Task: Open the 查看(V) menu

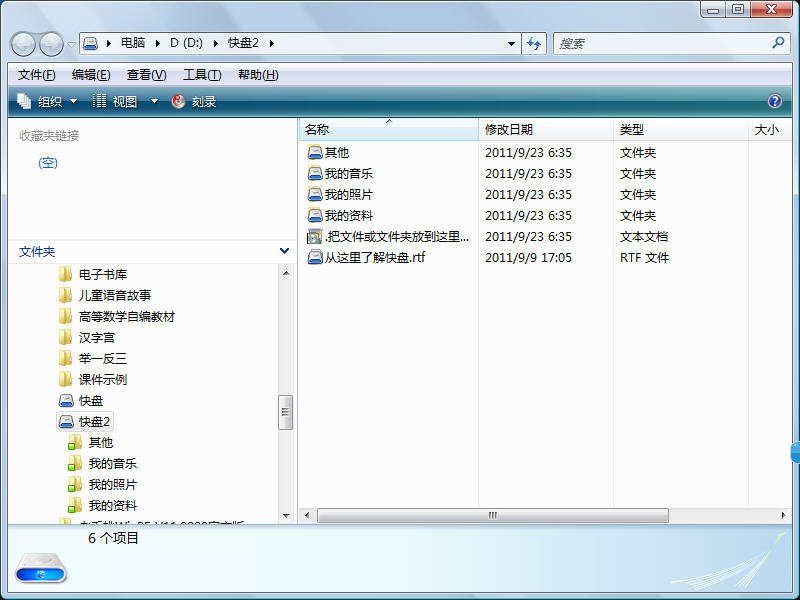Action: [x=146, y=75]
